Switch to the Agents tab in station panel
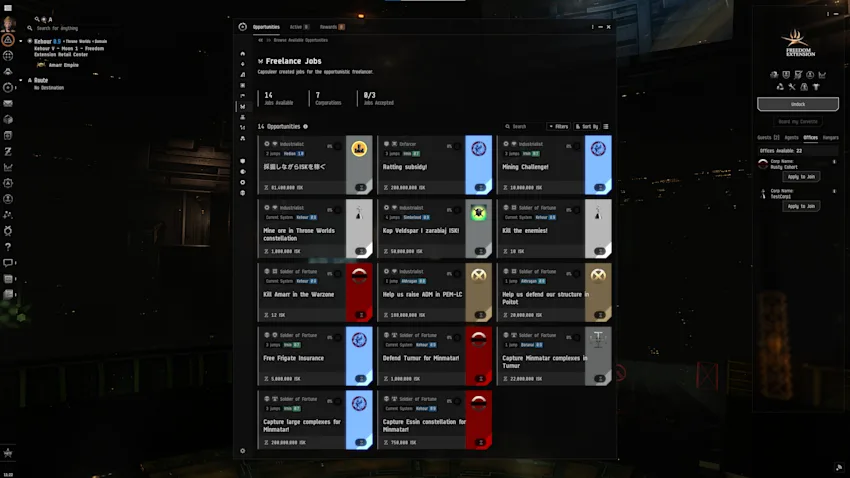 [x=791, y=138]
